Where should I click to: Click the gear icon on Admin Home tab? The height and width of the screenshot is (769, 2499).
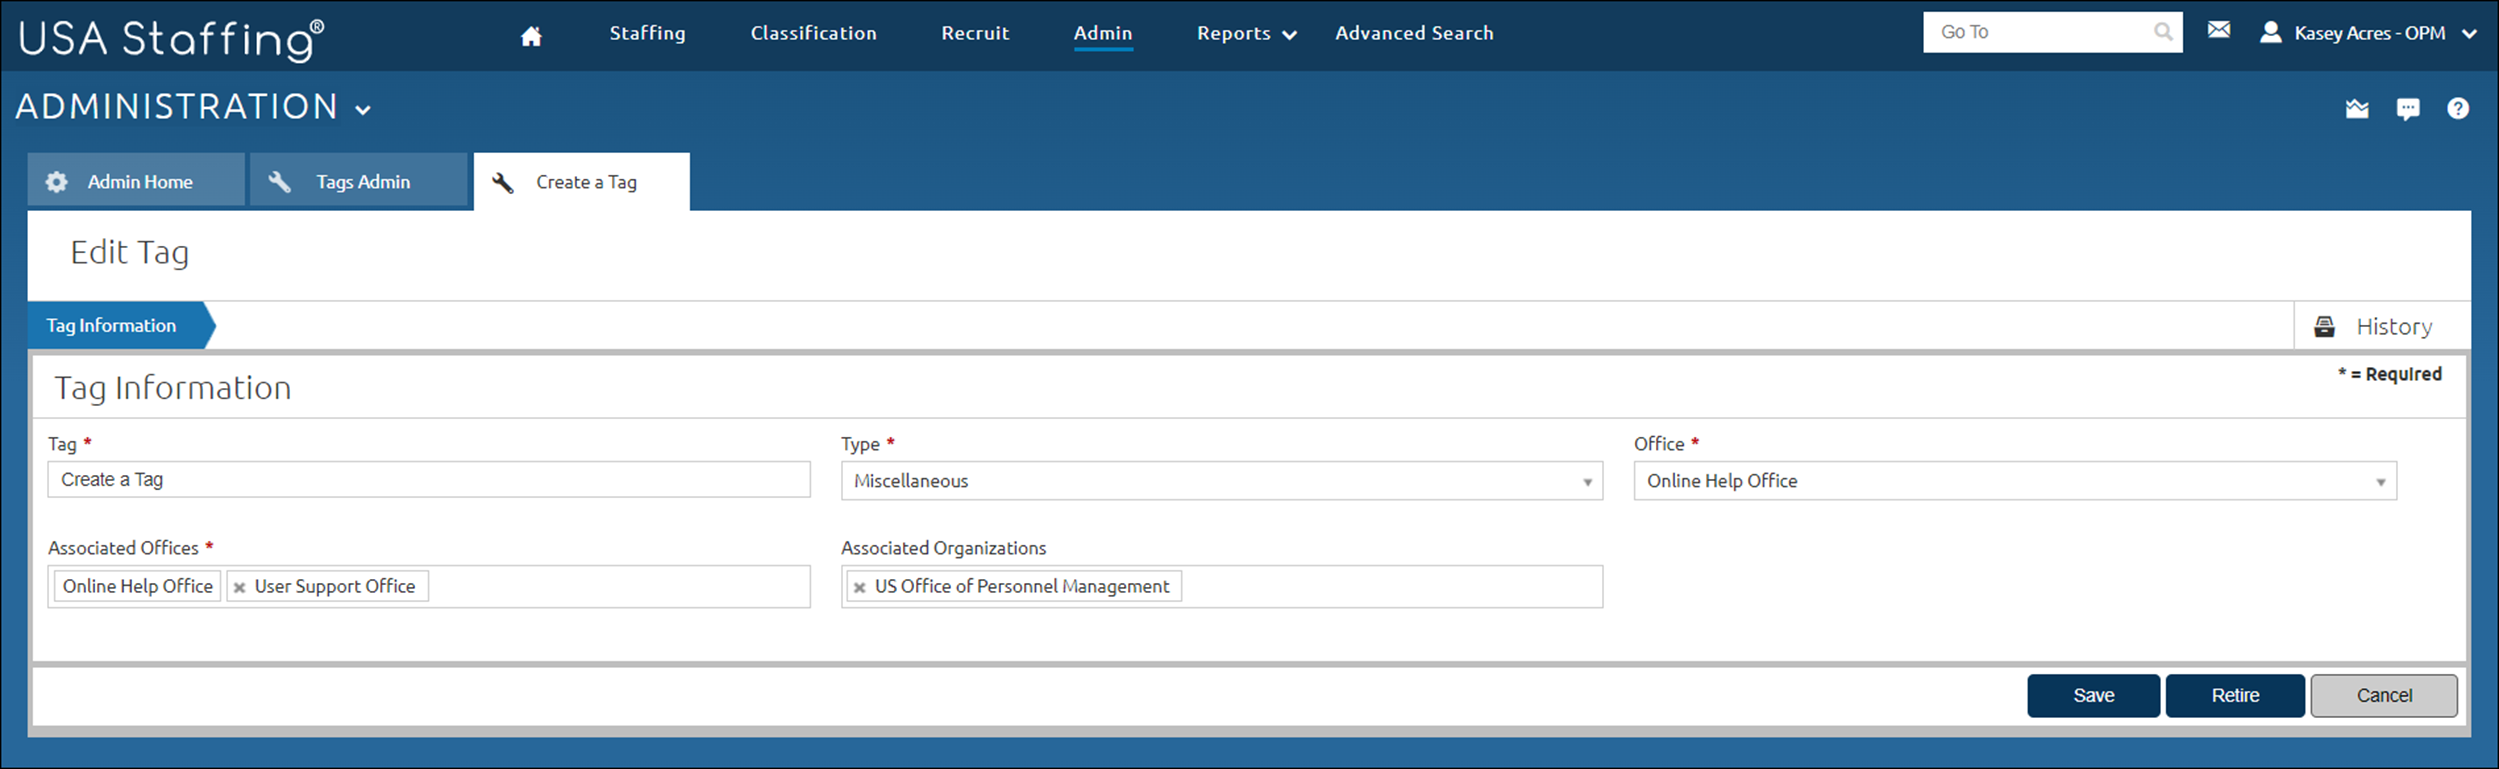(x=57, y=182)
